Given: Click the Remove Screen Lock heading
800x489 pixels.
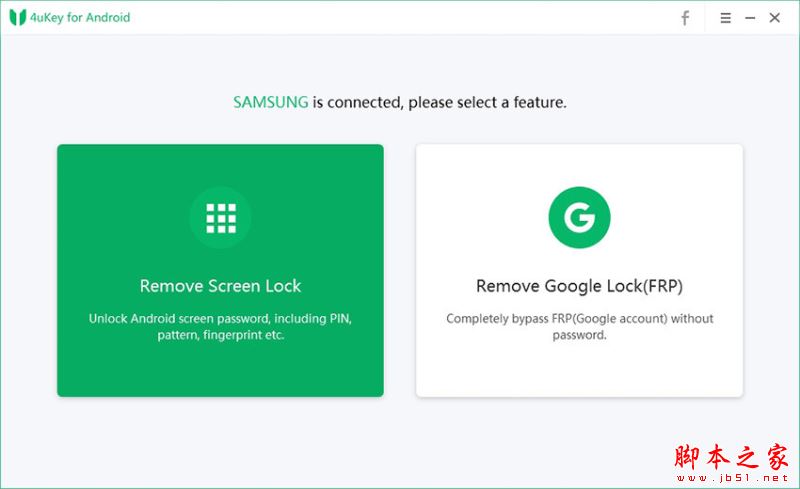Looking at the screenshot, I should pos(220,286).
